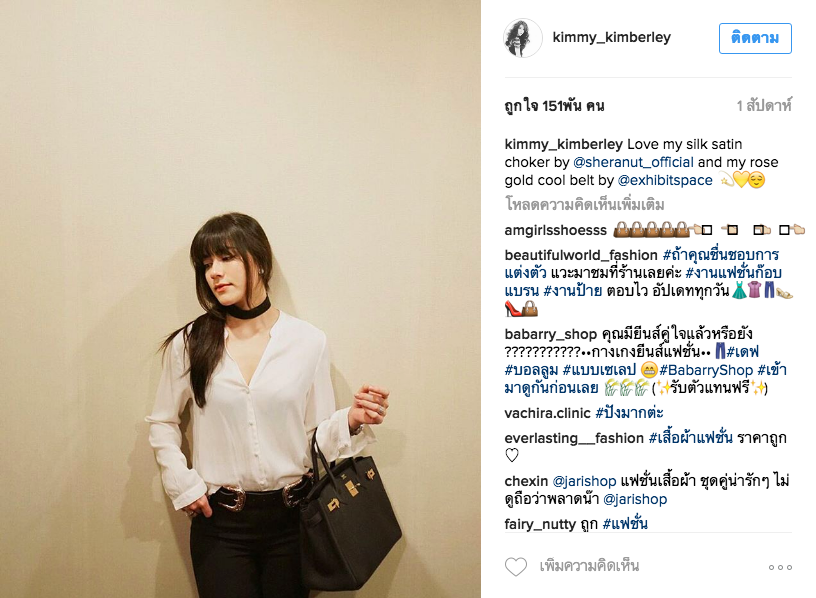This screenshot has width=816, height=598.
Task: Open kimmy_kimberley profile avatar
Action: pos(522,37)
